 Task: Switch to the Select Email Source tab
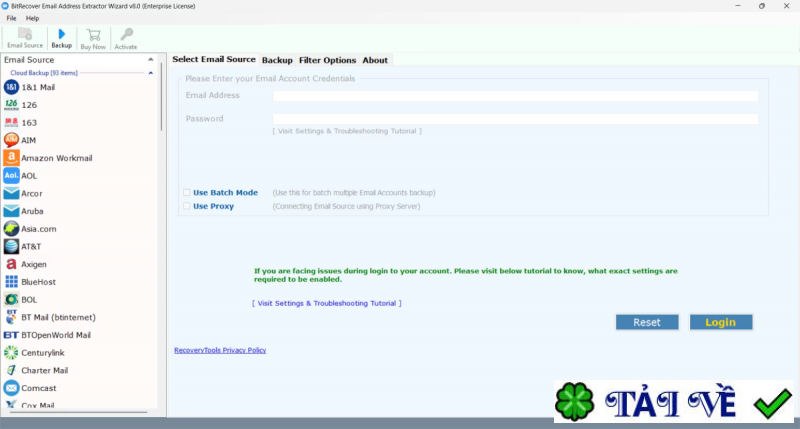(214, 59)
